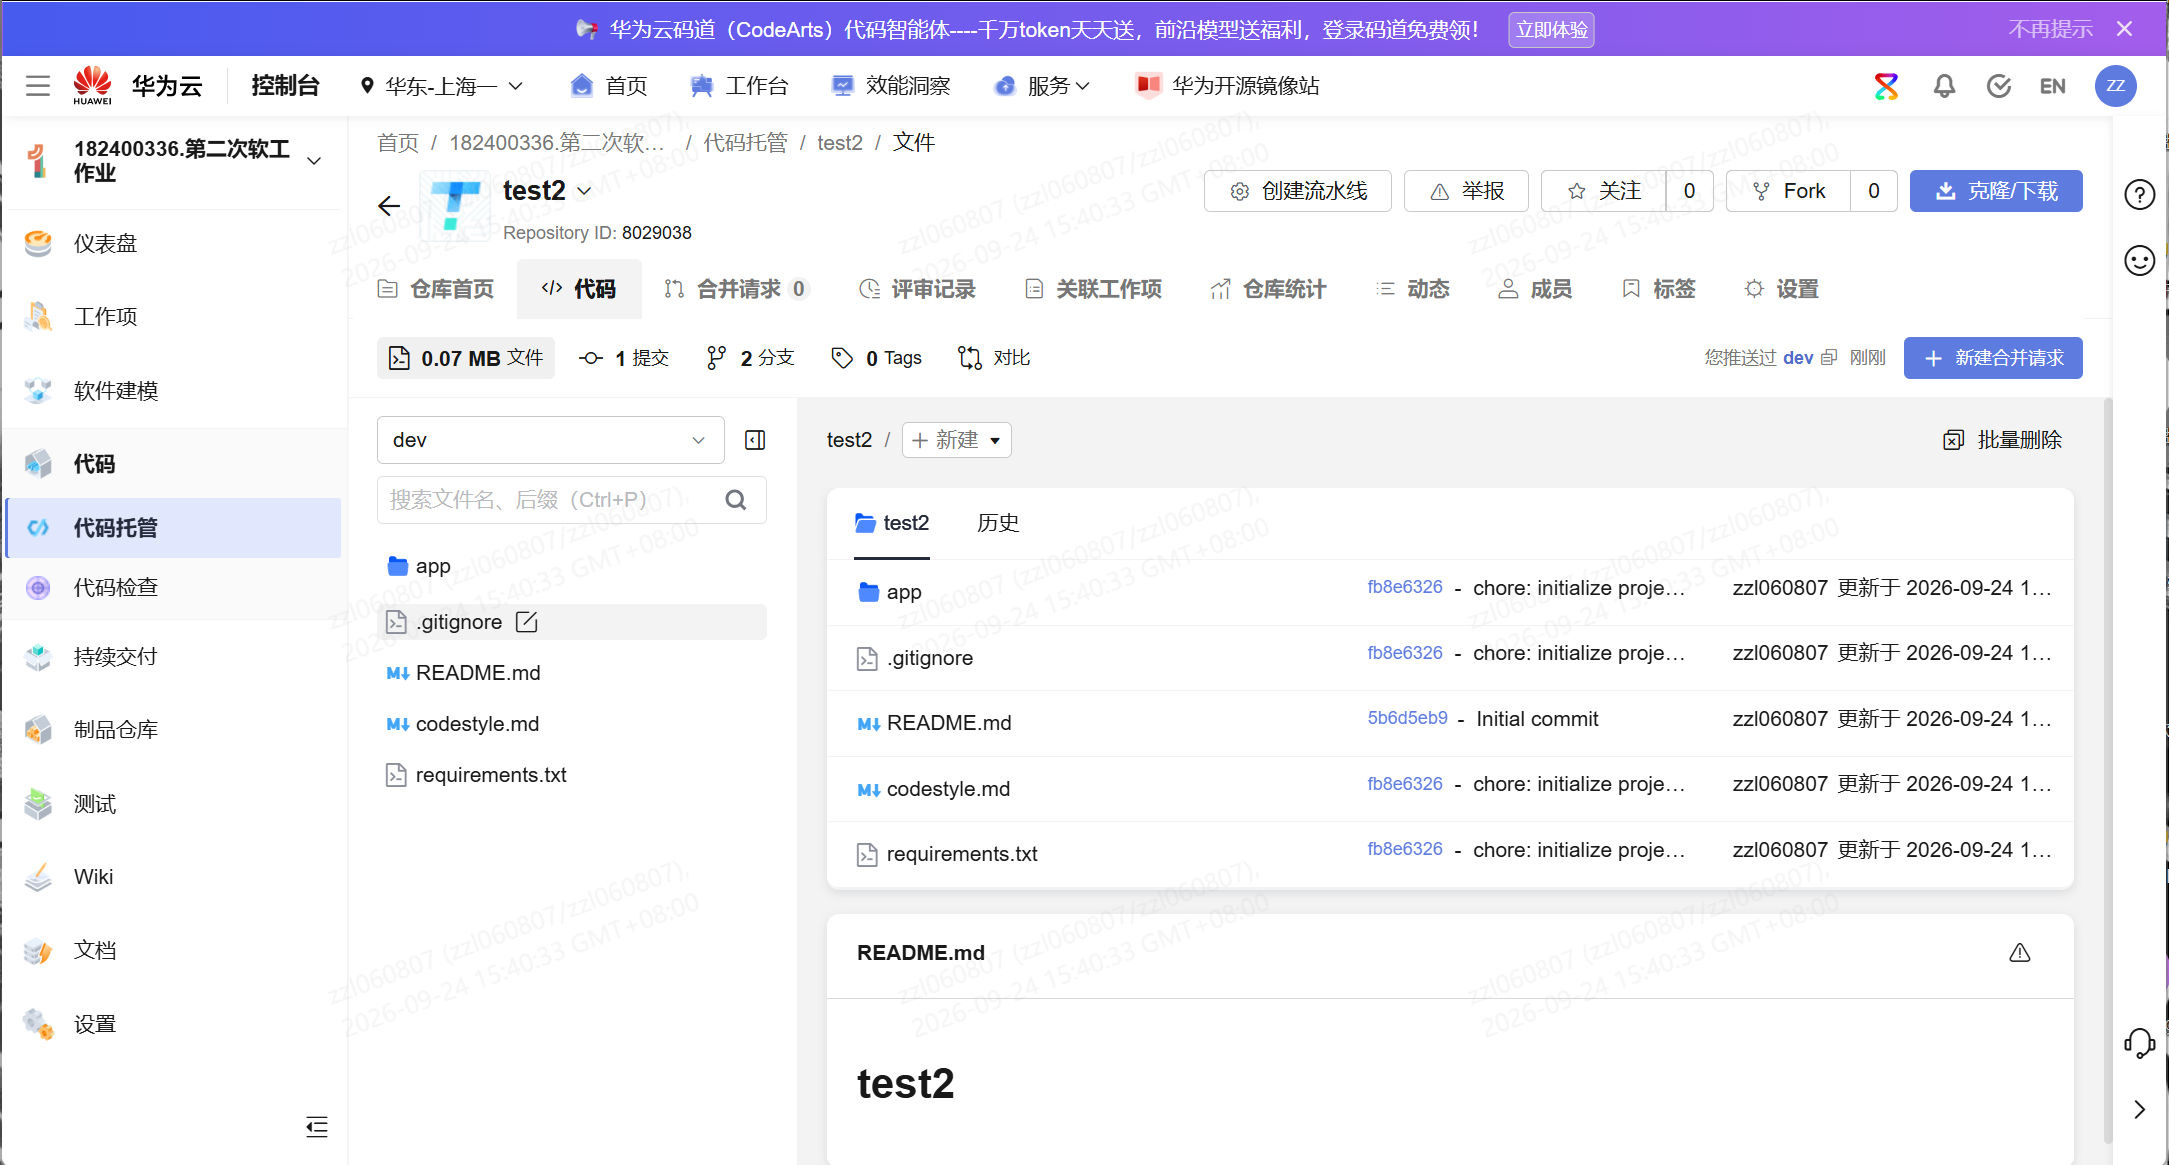
Task: Open the ZZ user avatar
Action: coord(2115,86)
